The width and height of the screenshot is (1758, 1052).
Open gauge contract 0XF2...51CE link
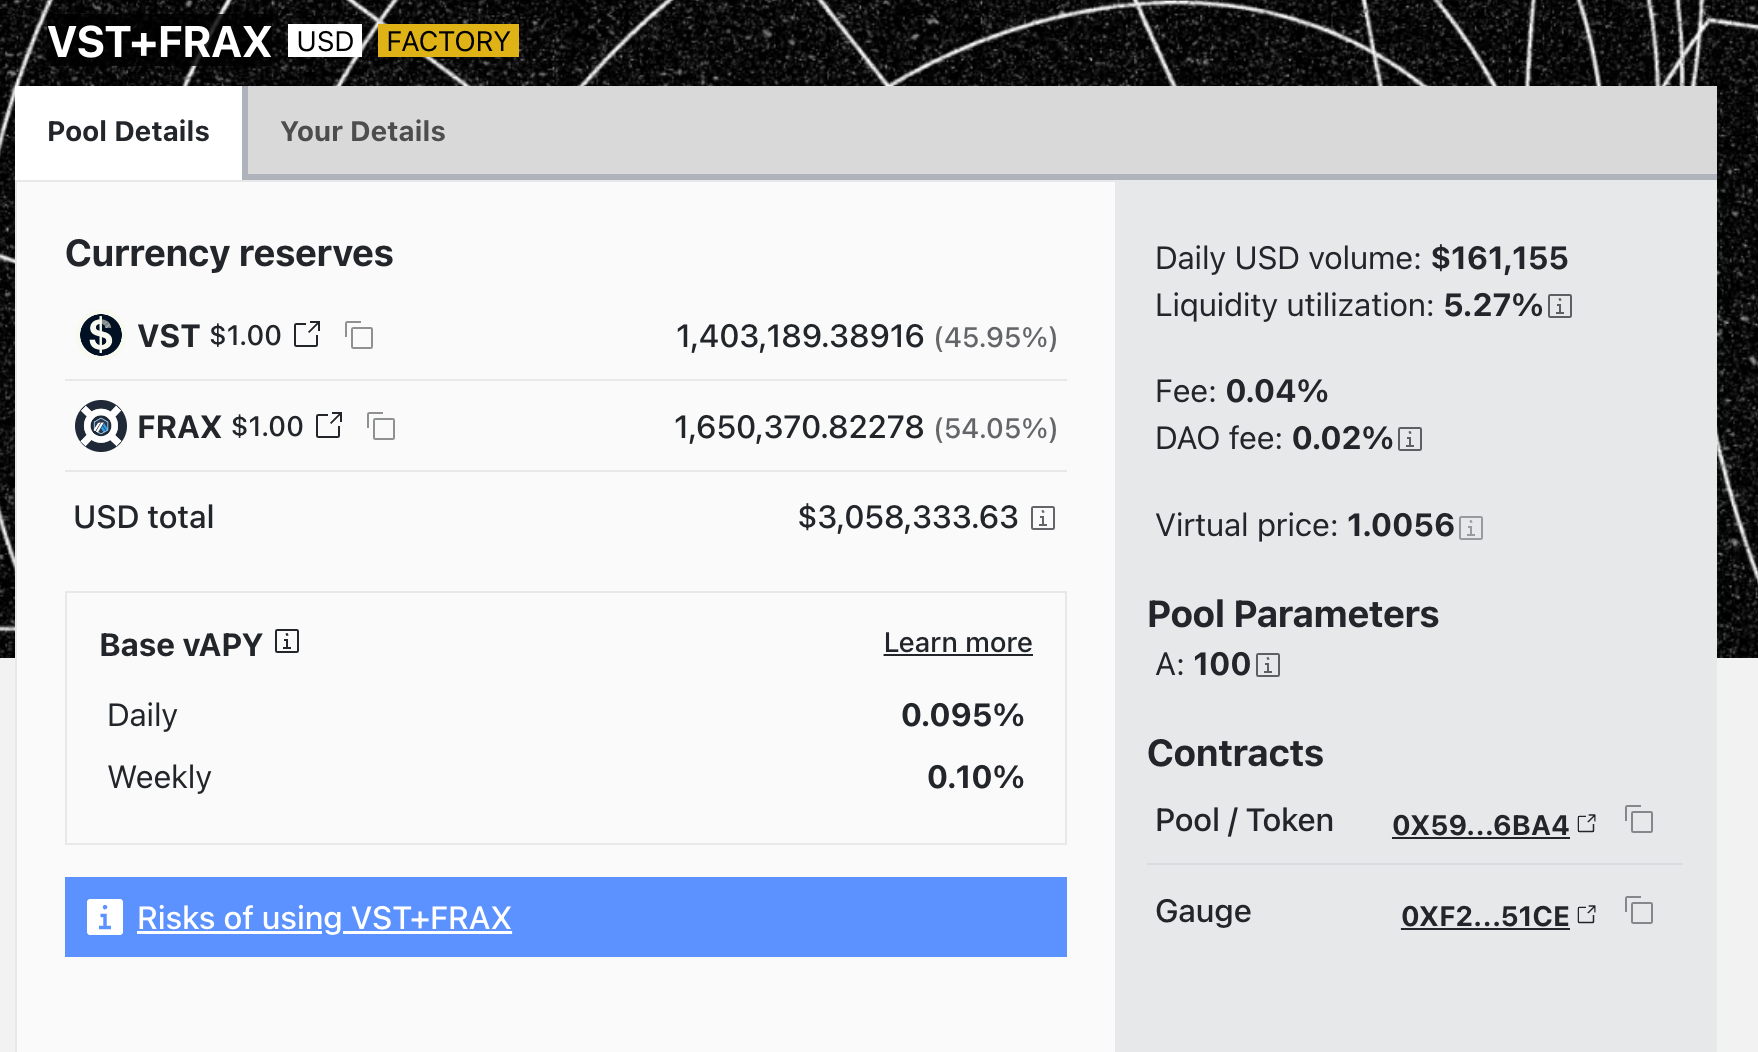click(x=1484, y=916)
